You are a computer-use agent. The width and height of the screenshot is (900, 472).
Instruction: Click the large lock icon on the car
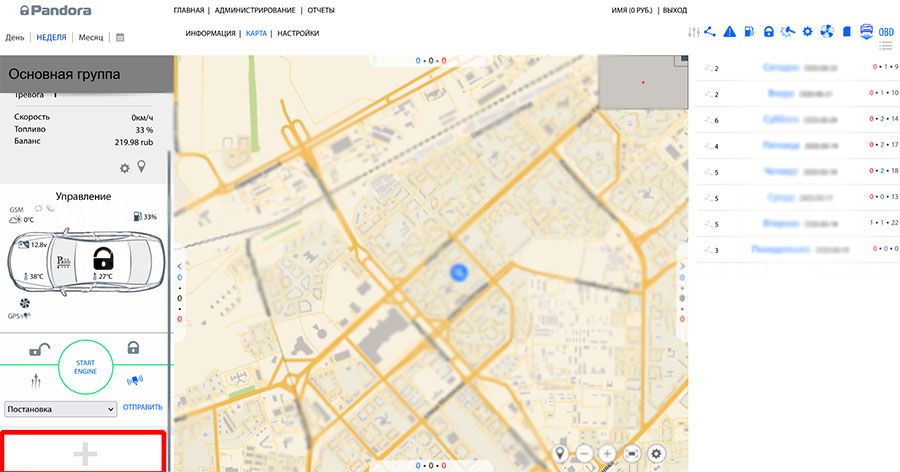pos(103,259)
